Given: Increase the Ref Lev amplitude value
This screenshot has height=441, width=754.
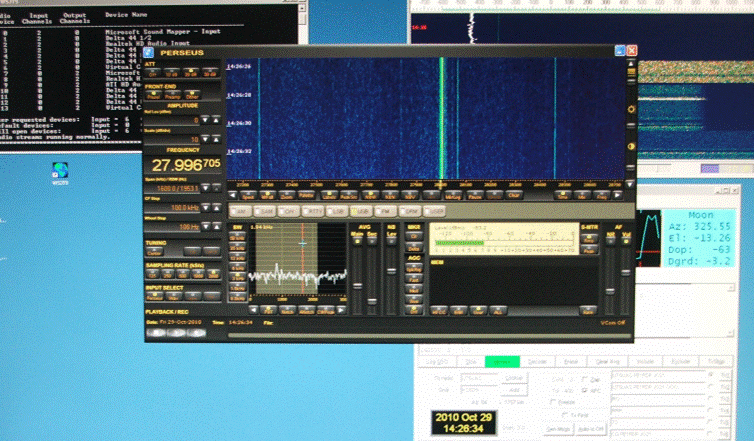Looking at the screenshot, I should click(x=216, y=120).
